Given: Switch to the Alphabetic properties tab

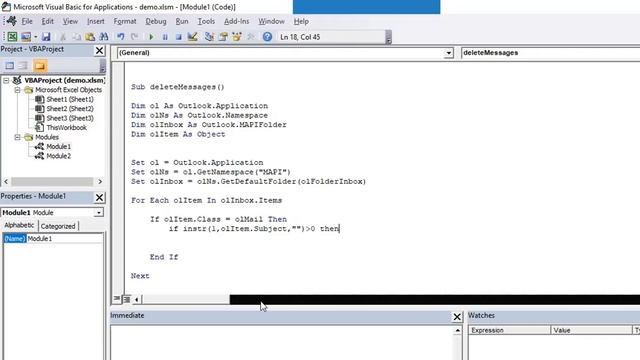Looking at the screenshot, I should pyautogui.click(x=19, y=225).
